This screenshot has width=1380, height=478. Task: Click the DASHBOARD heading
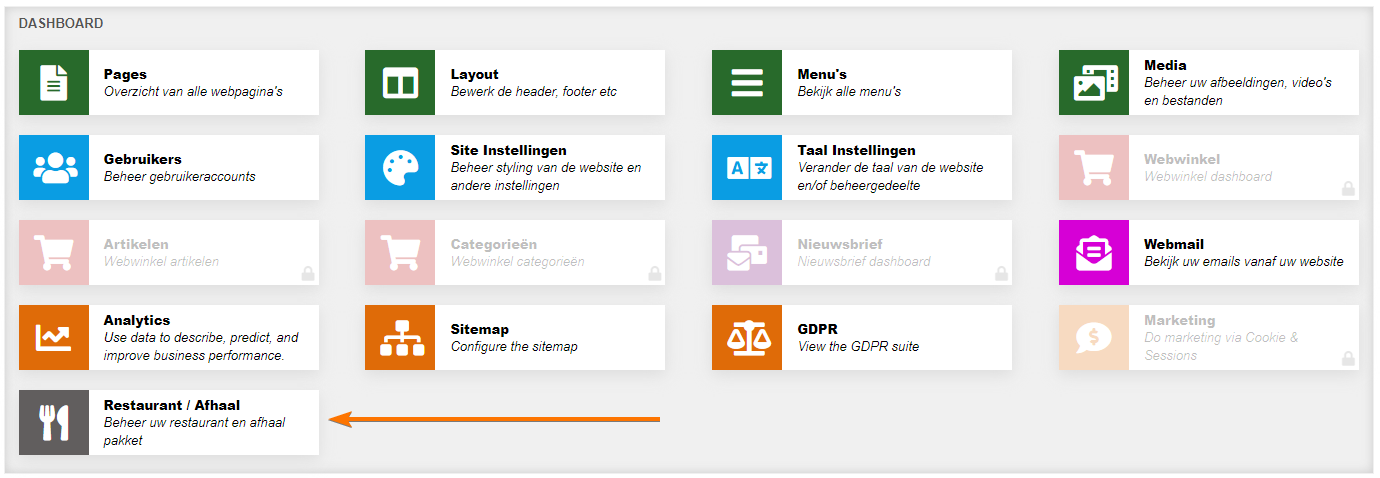pyautogui.click(x=61, y=23)
